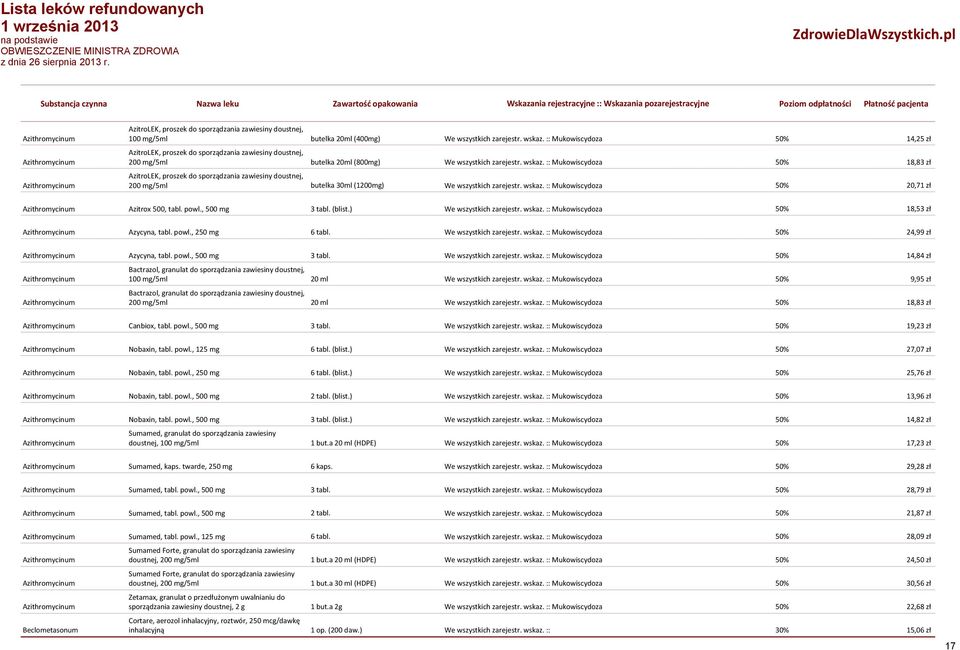Select 'Azycyna, tabl. powl., 500 mg'
The width and height of the screenshot is (960, 650).
(173, 256)
